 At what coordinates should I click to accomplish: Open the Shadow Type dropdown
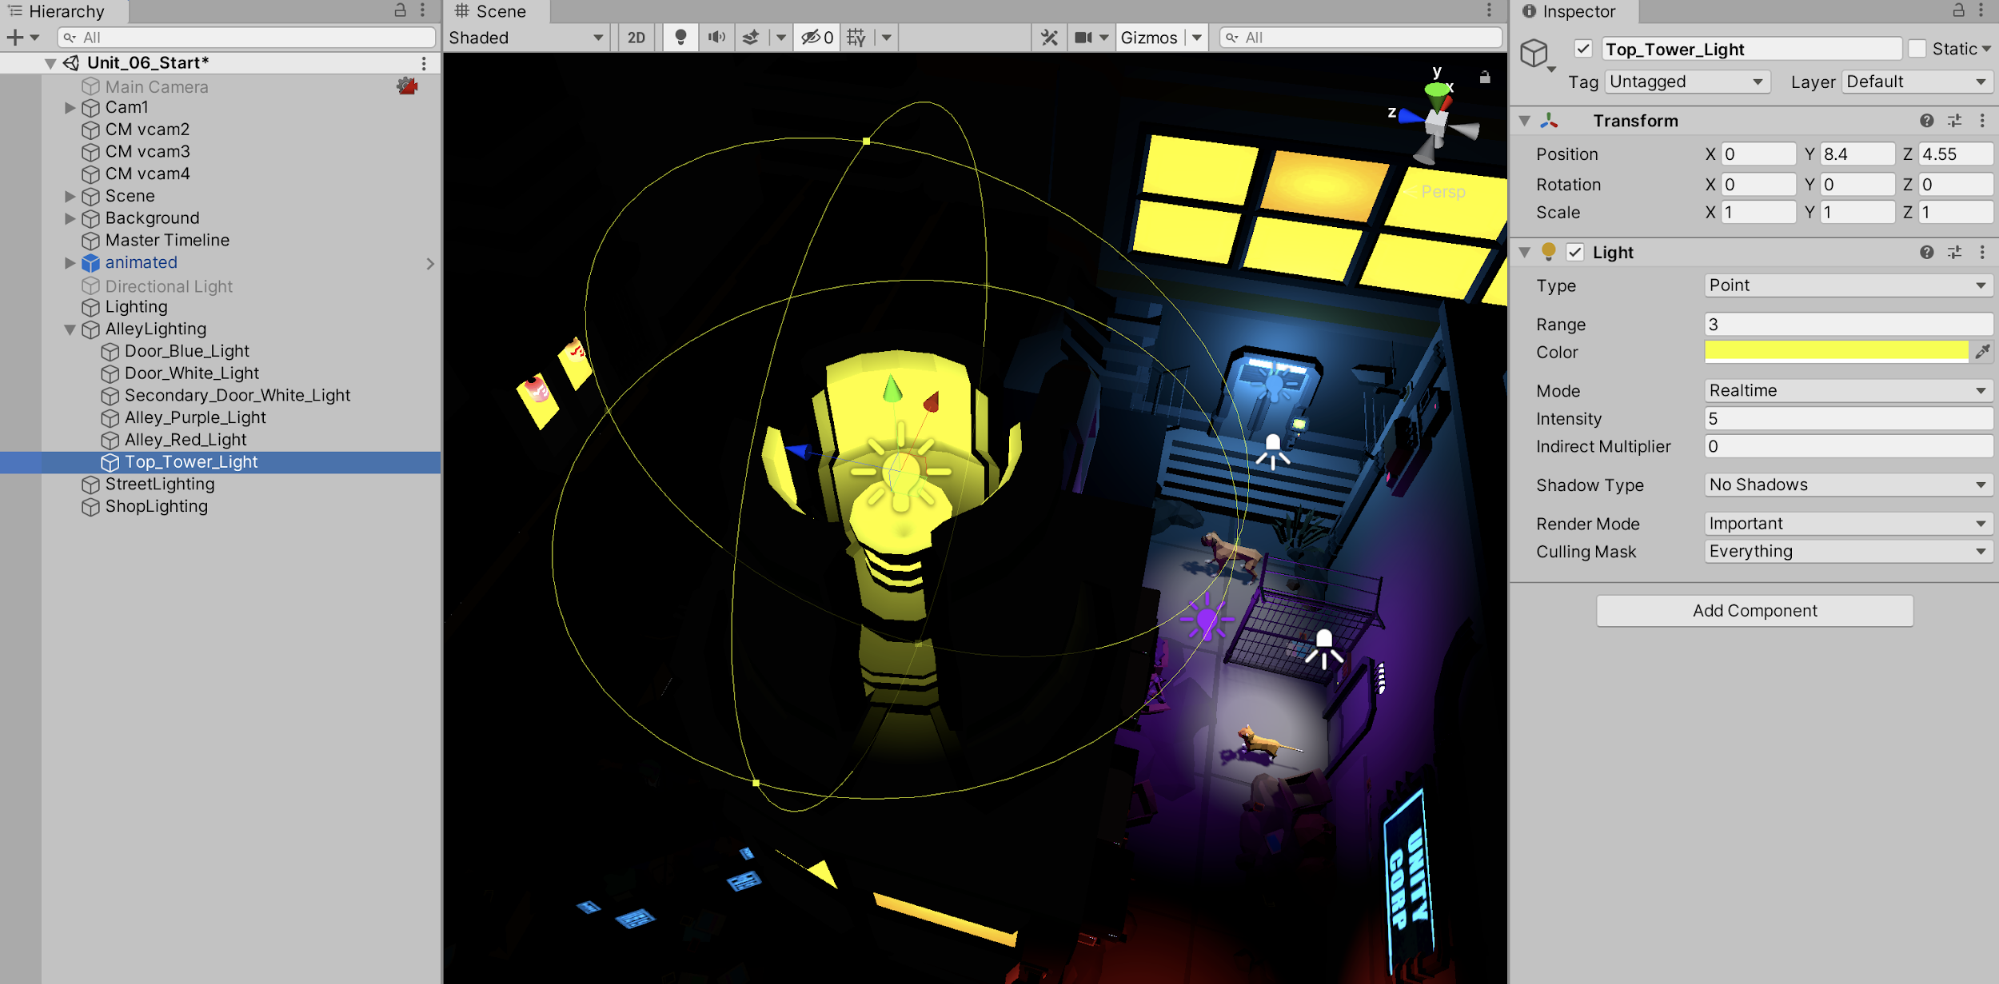tap(1848, 485)
